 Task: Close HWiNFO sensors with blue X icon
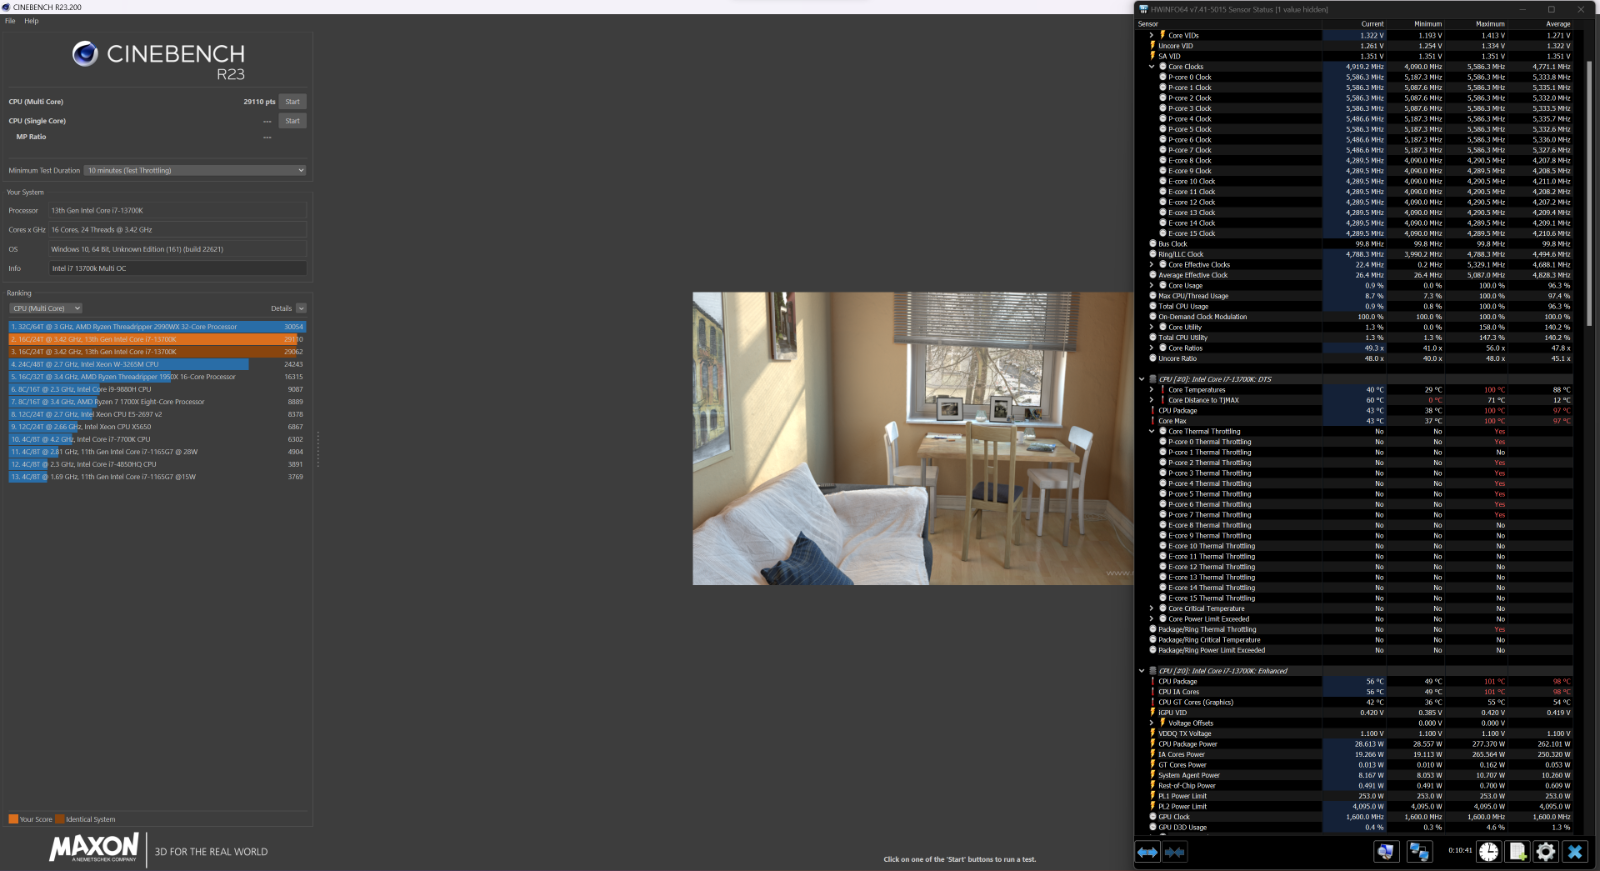[1575, 851]
